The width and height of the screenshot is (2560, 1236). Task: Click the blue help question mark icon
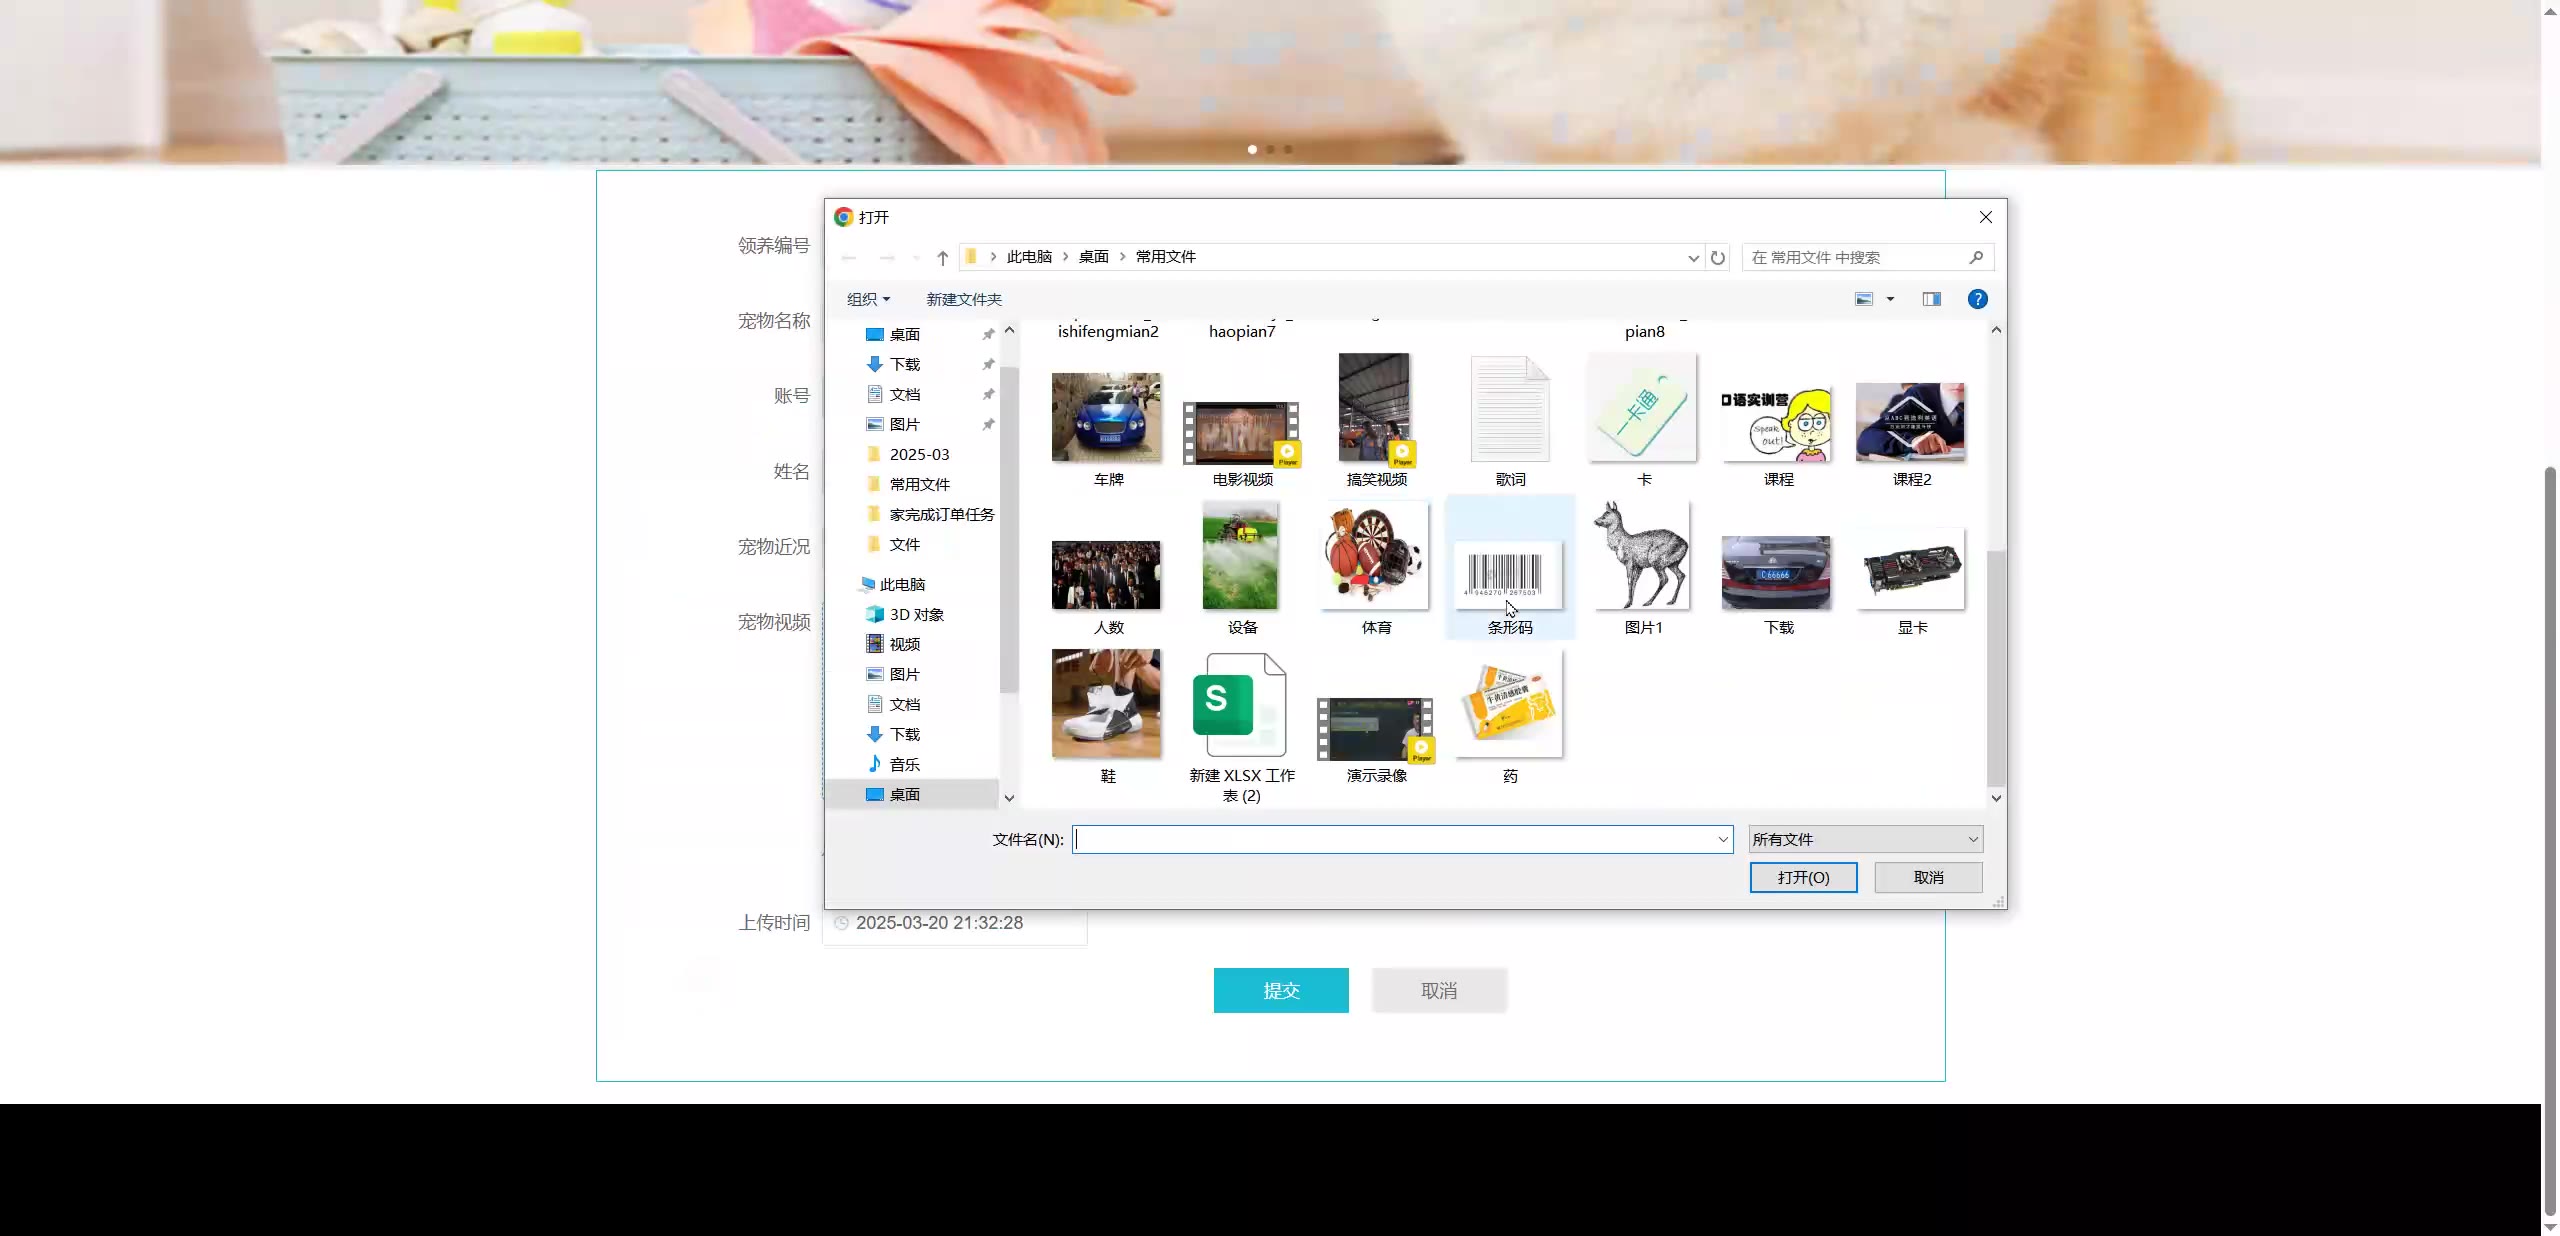(1977, 299)
